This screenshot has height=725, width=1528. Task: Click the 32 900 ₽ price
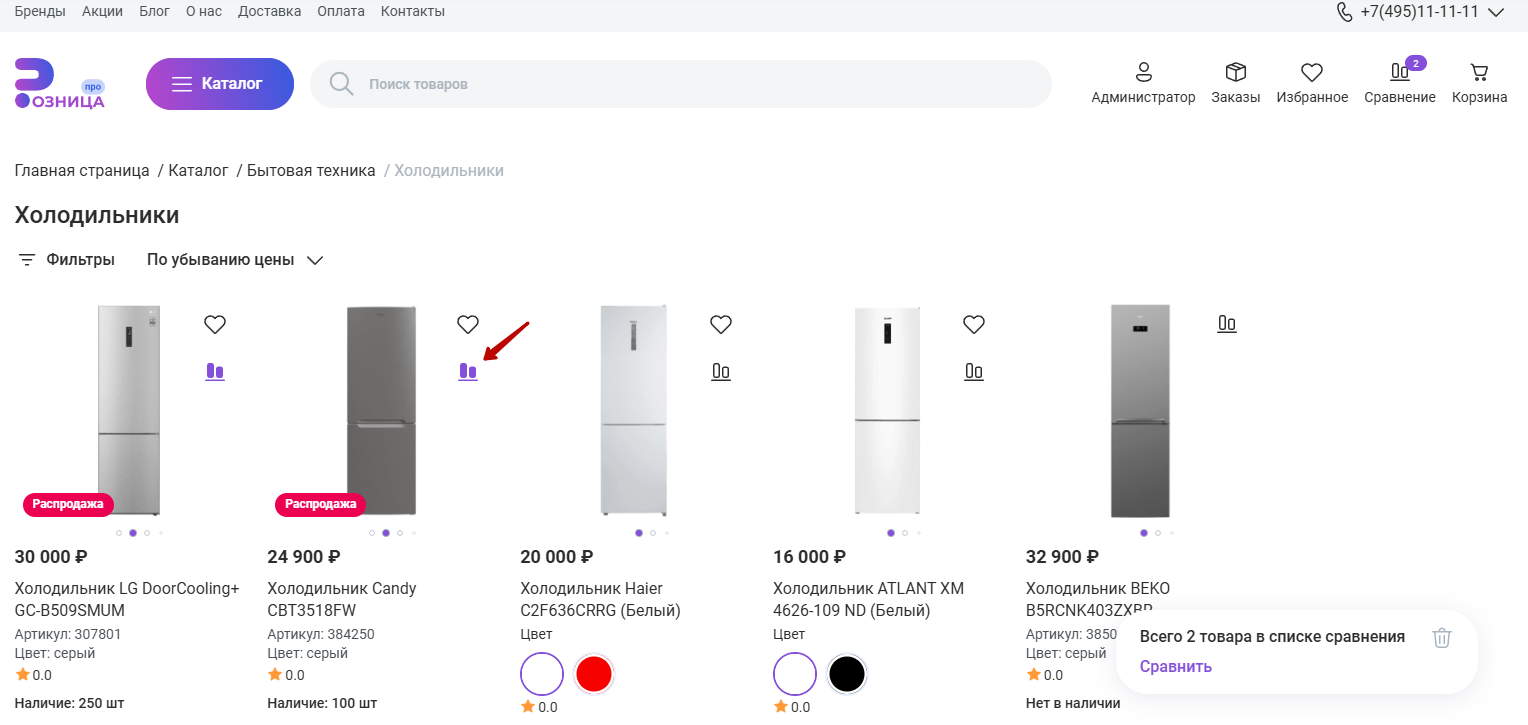tap(1062, 557)
